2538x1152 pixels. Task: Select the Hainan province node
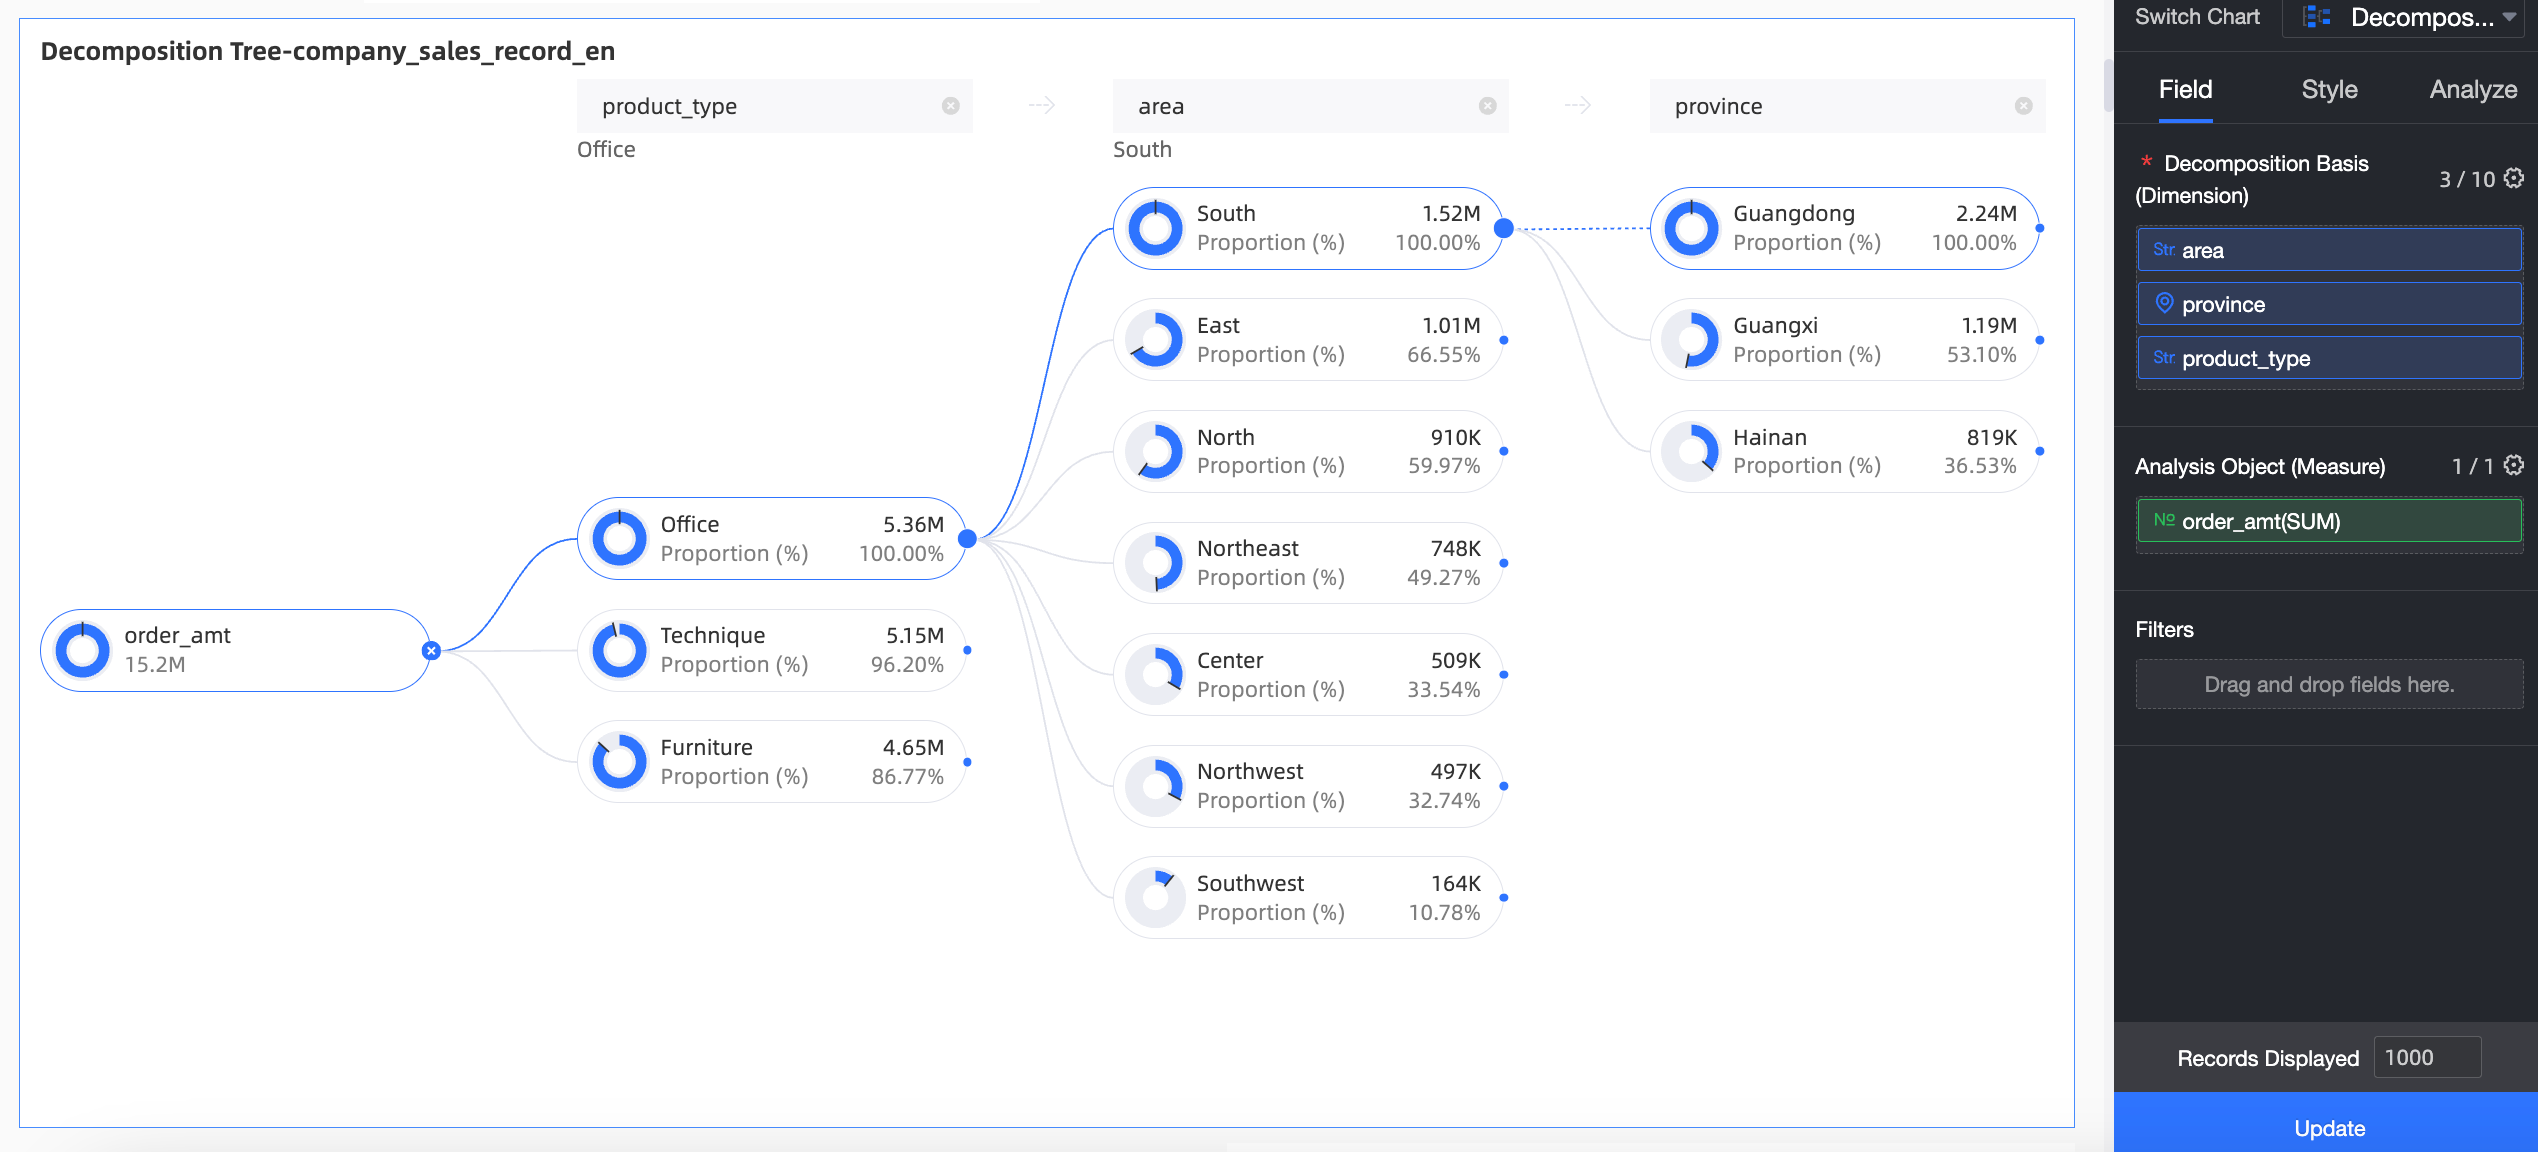pyautogui.click(x=1844, y=451)
